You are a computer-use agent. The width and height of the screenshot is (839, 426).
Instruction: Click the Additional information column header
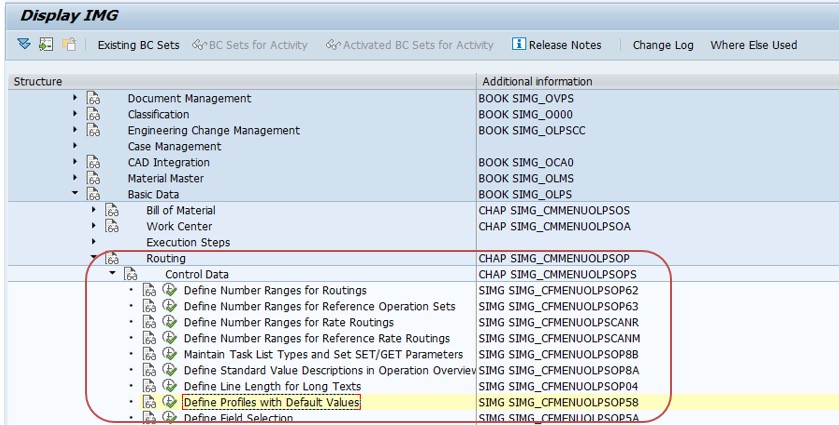[x=658, y=81]
